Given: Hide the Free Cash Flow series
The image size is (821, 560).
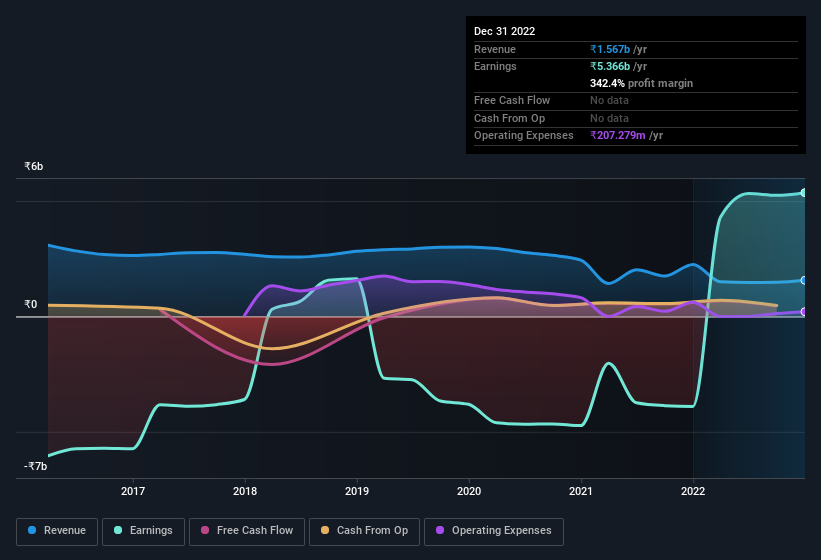Looking at the screenshot, I should [x=247, y=531].
